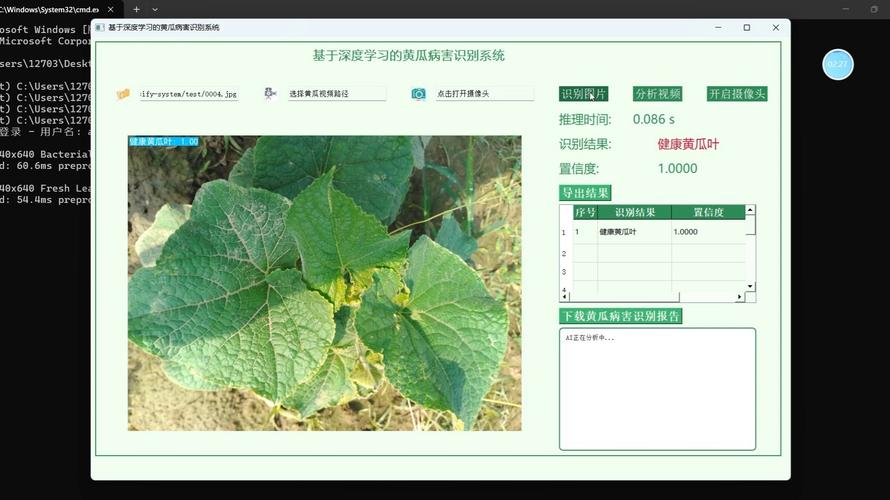Click the camera icon for webcam

click(x=418, y=94)
